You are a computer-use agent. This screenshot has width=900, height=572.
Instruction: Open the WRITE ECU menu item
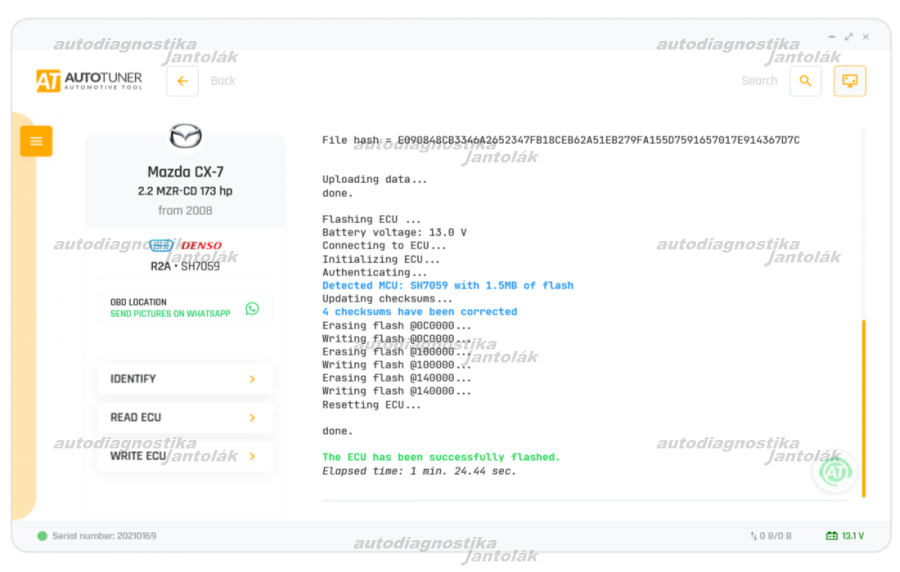pyautogui.click(x=185, y=456)
